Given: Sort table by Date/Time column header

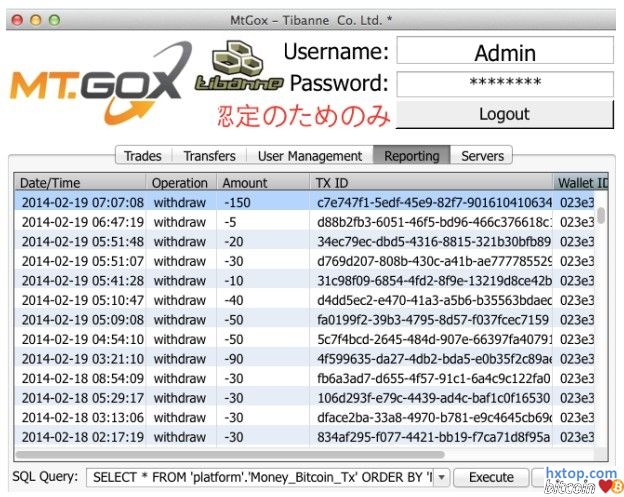Looking at the screenshot, I should pos(80,183).
